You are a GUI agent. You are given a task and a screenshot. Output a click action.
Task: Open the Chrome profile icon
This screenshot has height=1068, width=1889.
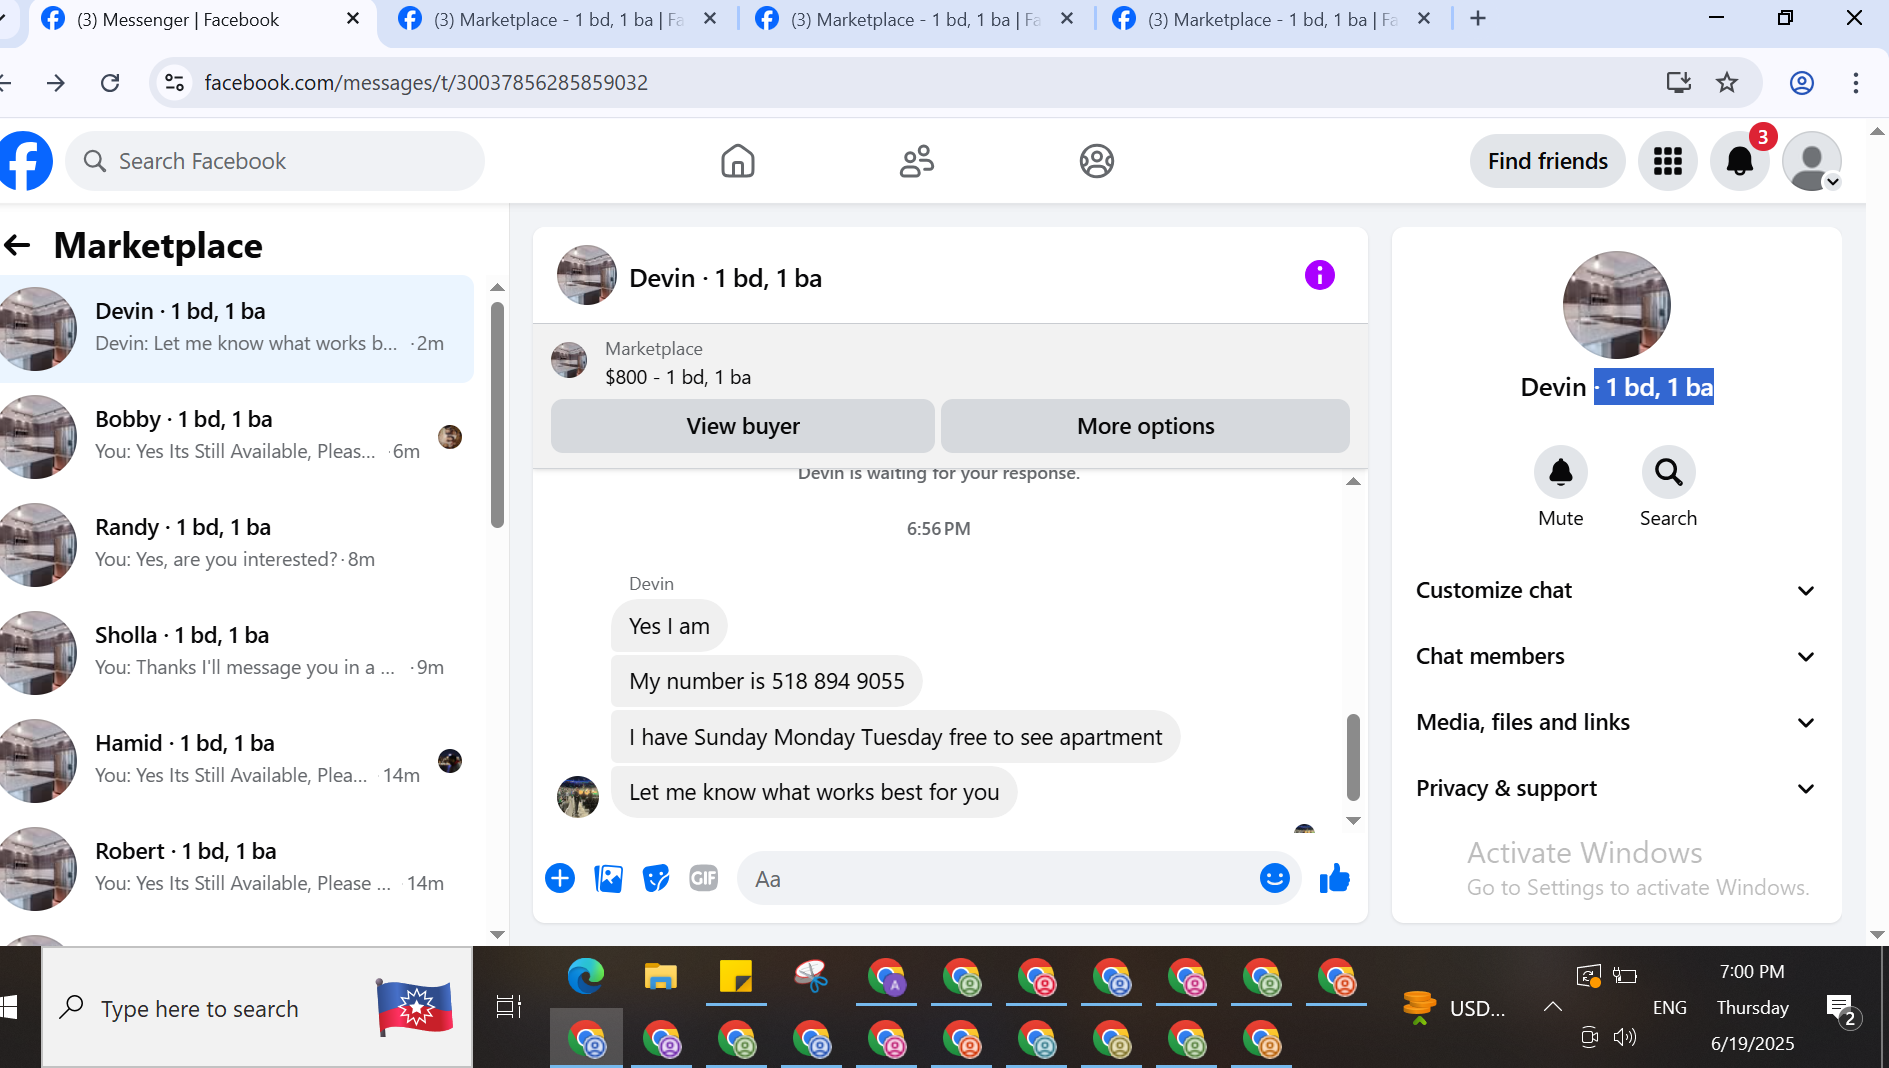(1802, 83)
